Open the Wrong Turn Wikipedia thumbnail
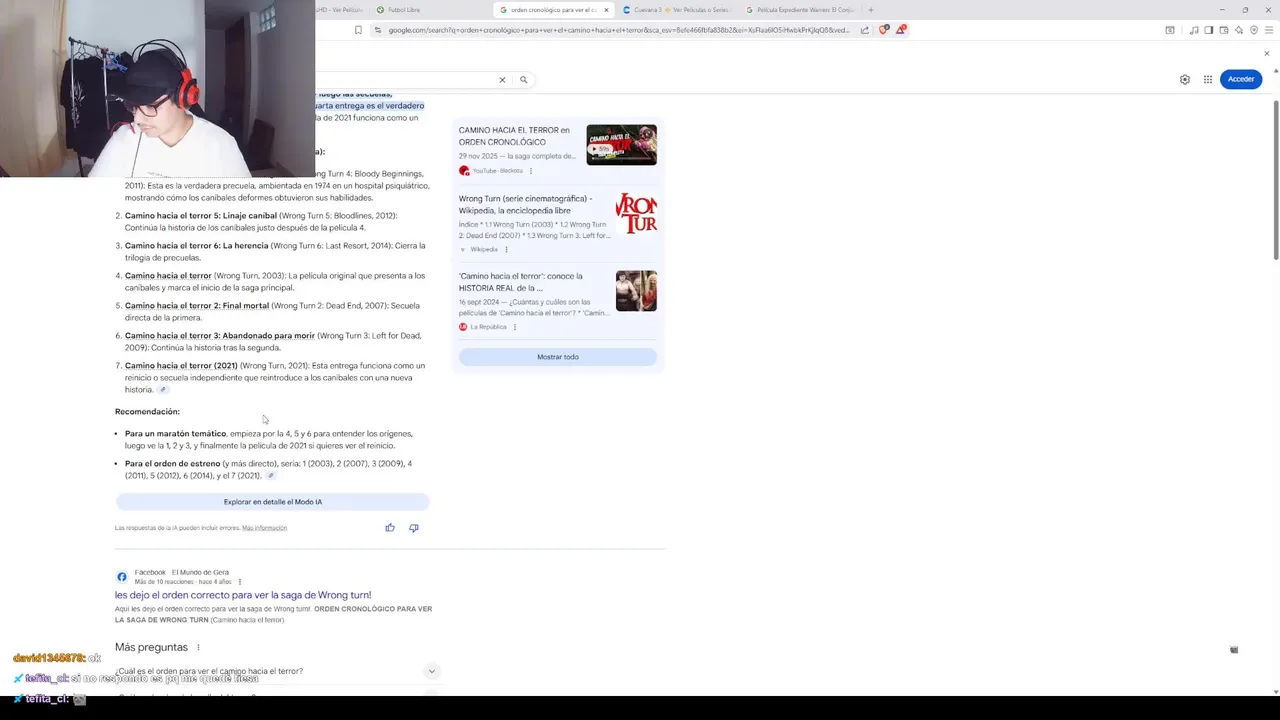The height and width of the screenshot is (720, 1280). [636, 213]
